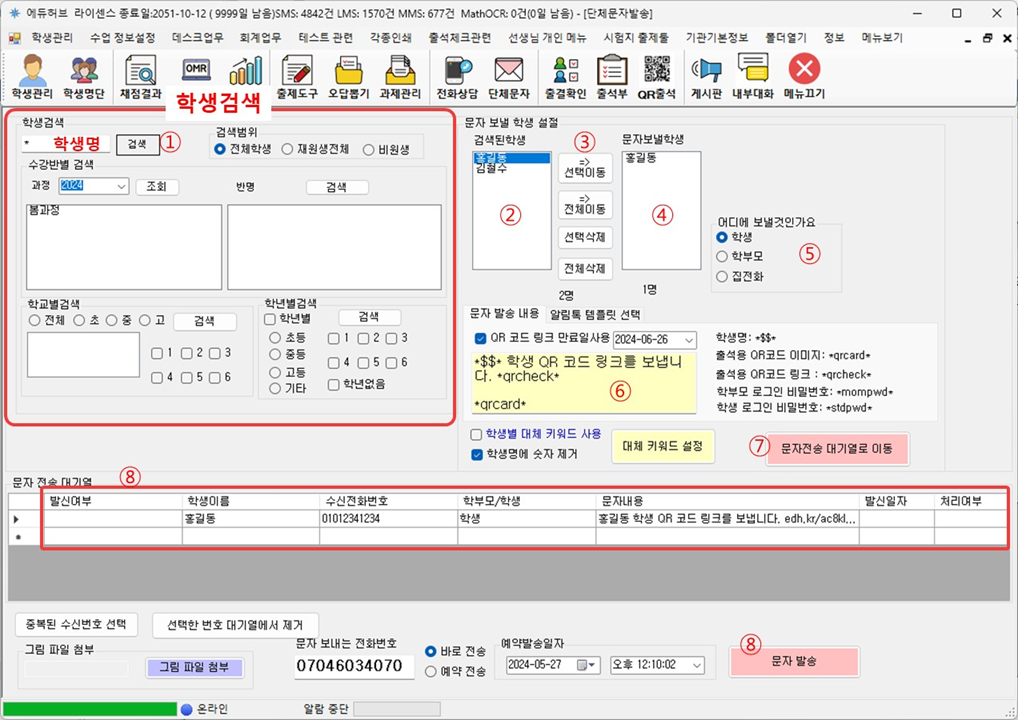Open the QR link expiry date dropdown

coord(687,339)
